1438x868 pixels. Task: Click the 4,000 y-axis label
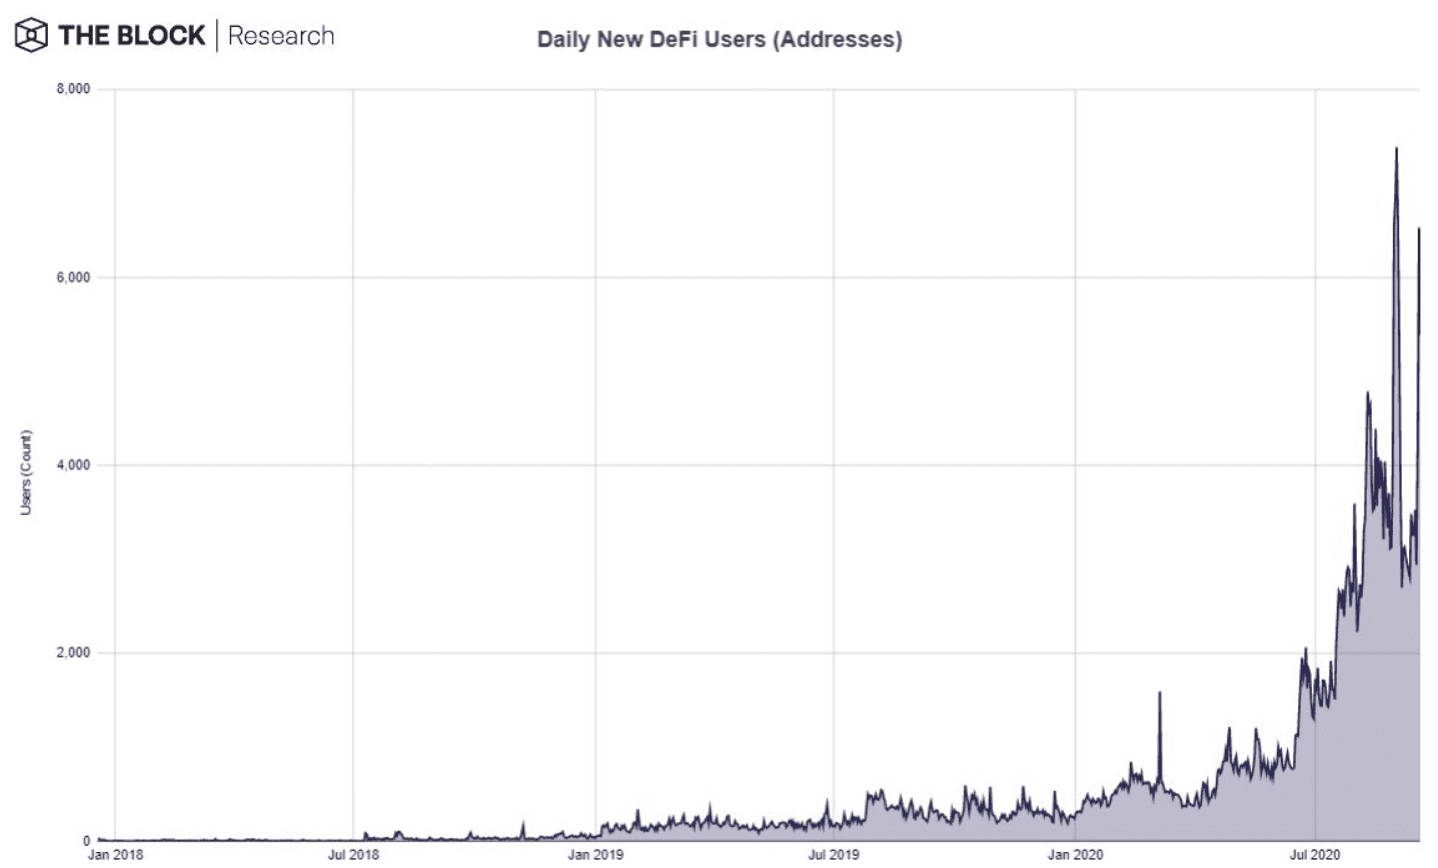click(x=73, y=465)
